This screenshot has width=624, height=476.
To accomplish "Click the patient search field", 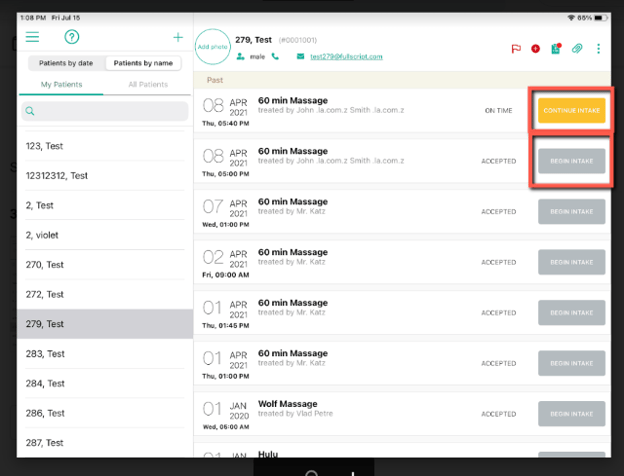I will click(104, 110).
